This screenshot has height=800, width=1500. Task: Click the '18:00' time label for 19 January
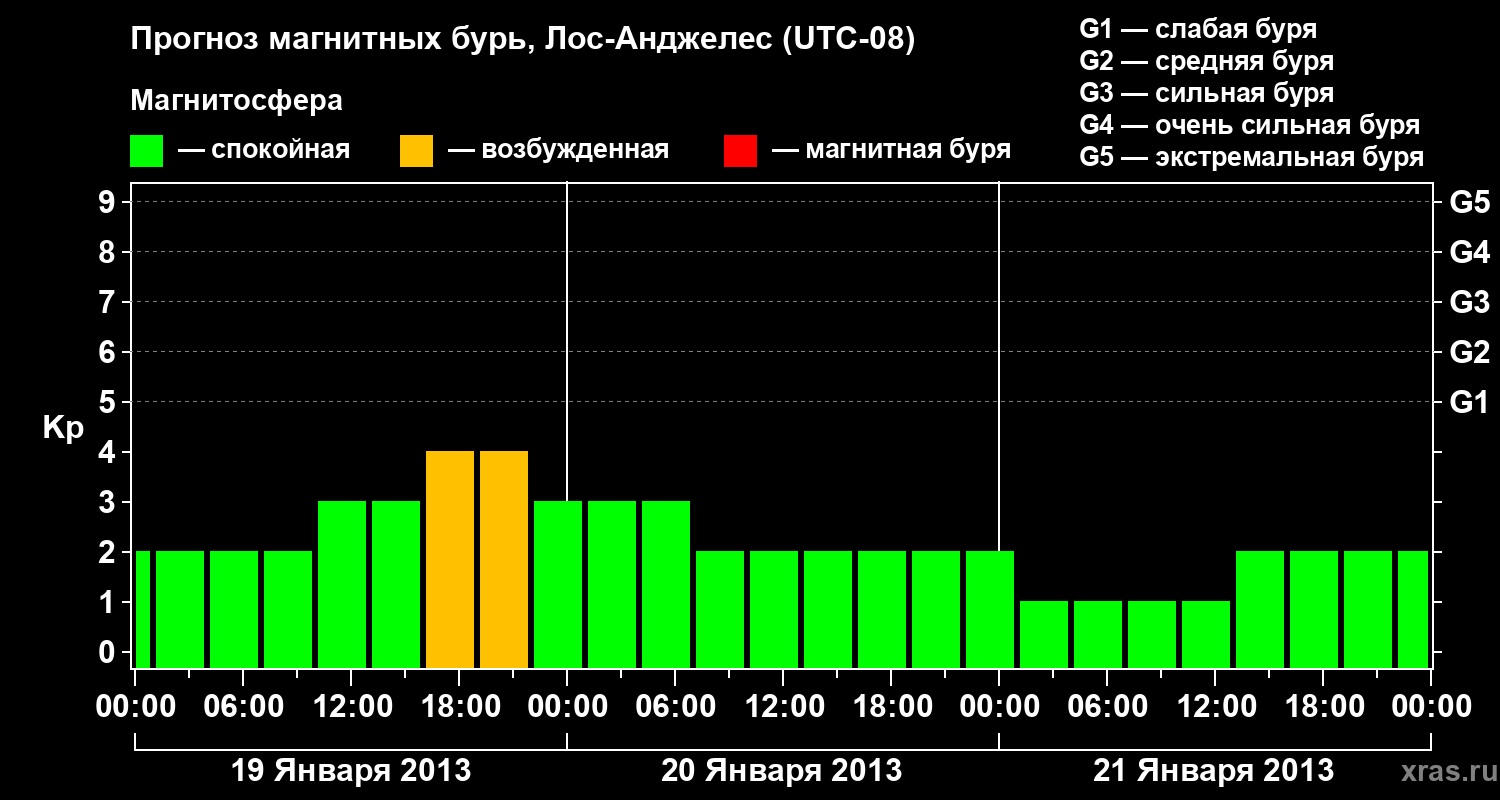[x=459, y=706]
